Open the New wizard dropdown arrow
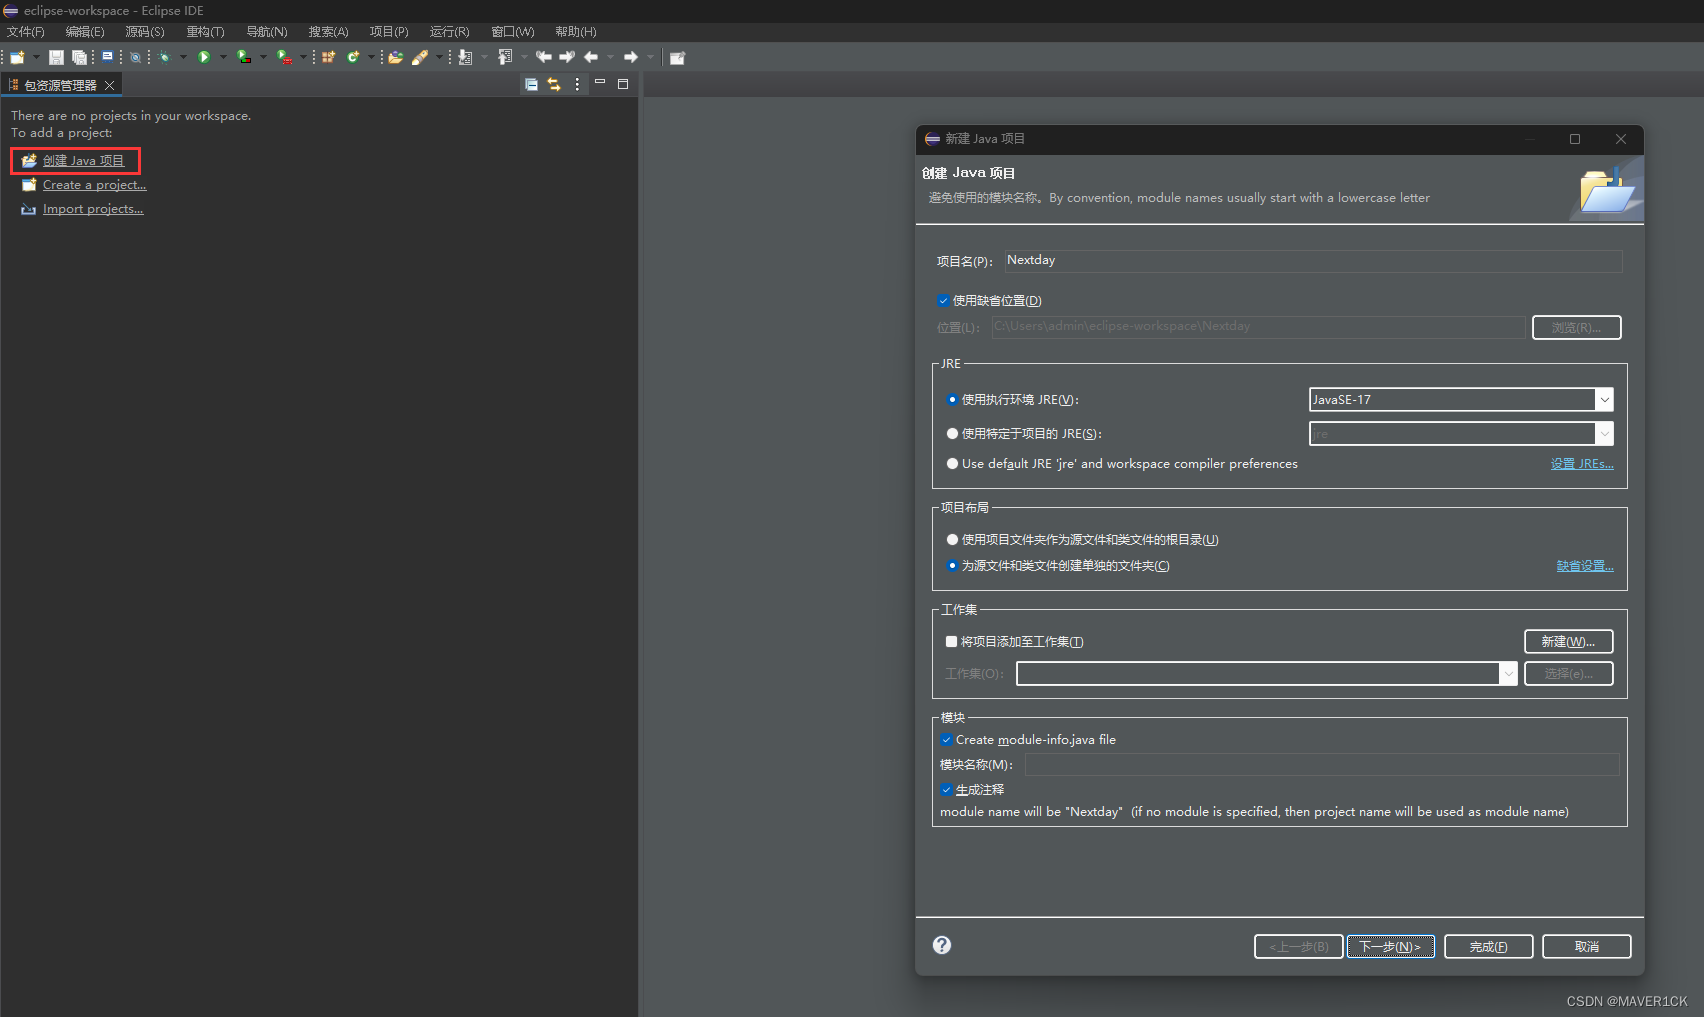1704x1017 pixels. pyautogui.click(x=36, y=57)
